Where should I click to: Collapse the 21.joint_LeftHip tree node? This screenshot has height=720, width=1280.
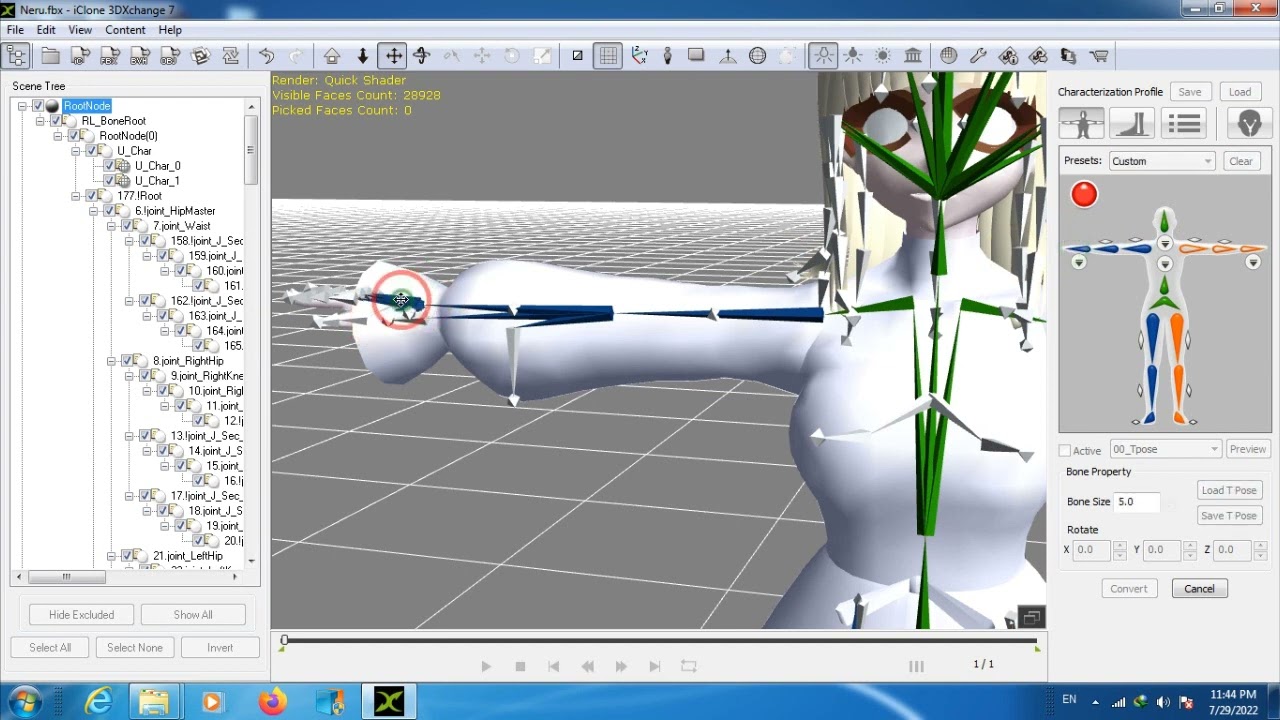click(x=112, y=556)
